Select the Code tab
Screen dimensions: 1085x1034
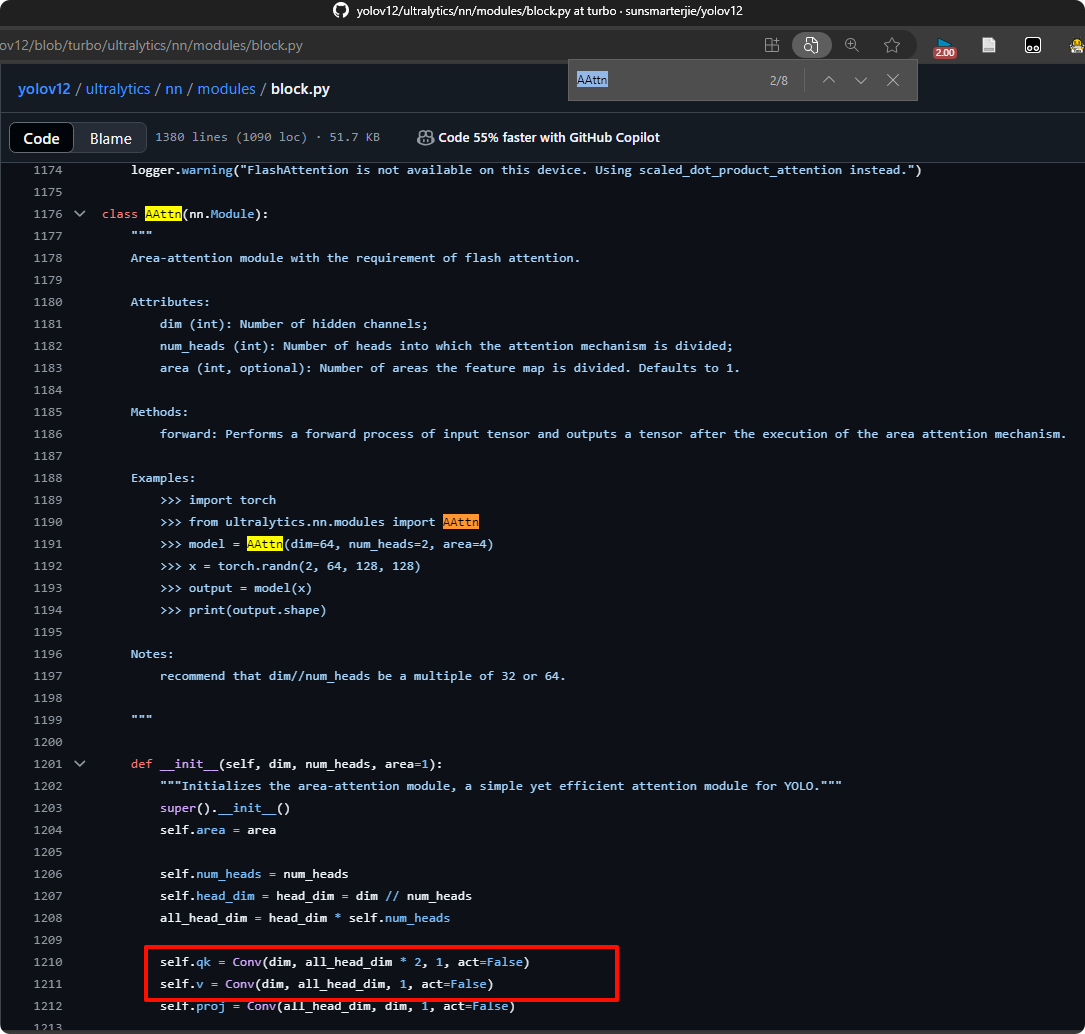41,138
